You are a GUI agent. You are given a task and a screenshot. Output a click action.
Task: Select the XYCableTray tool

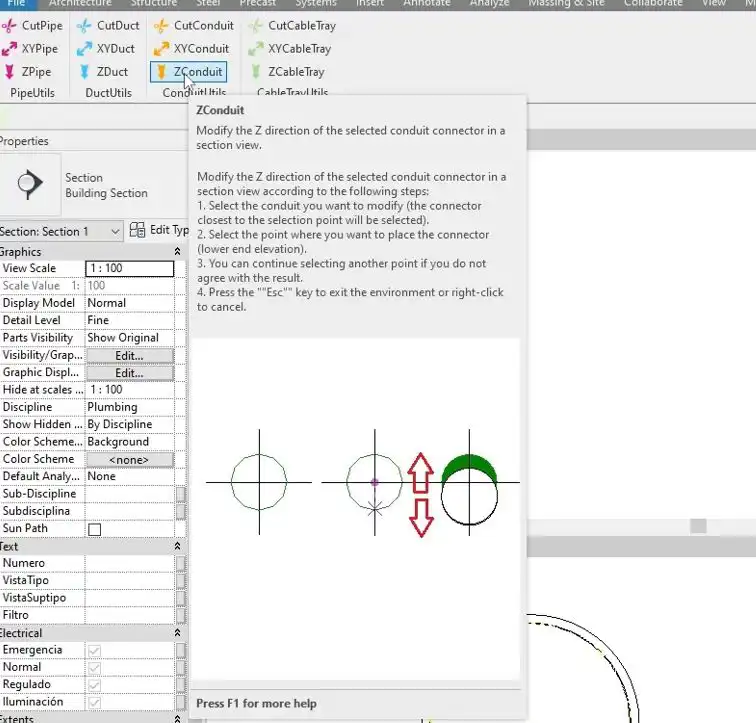(x=290, y=49)
